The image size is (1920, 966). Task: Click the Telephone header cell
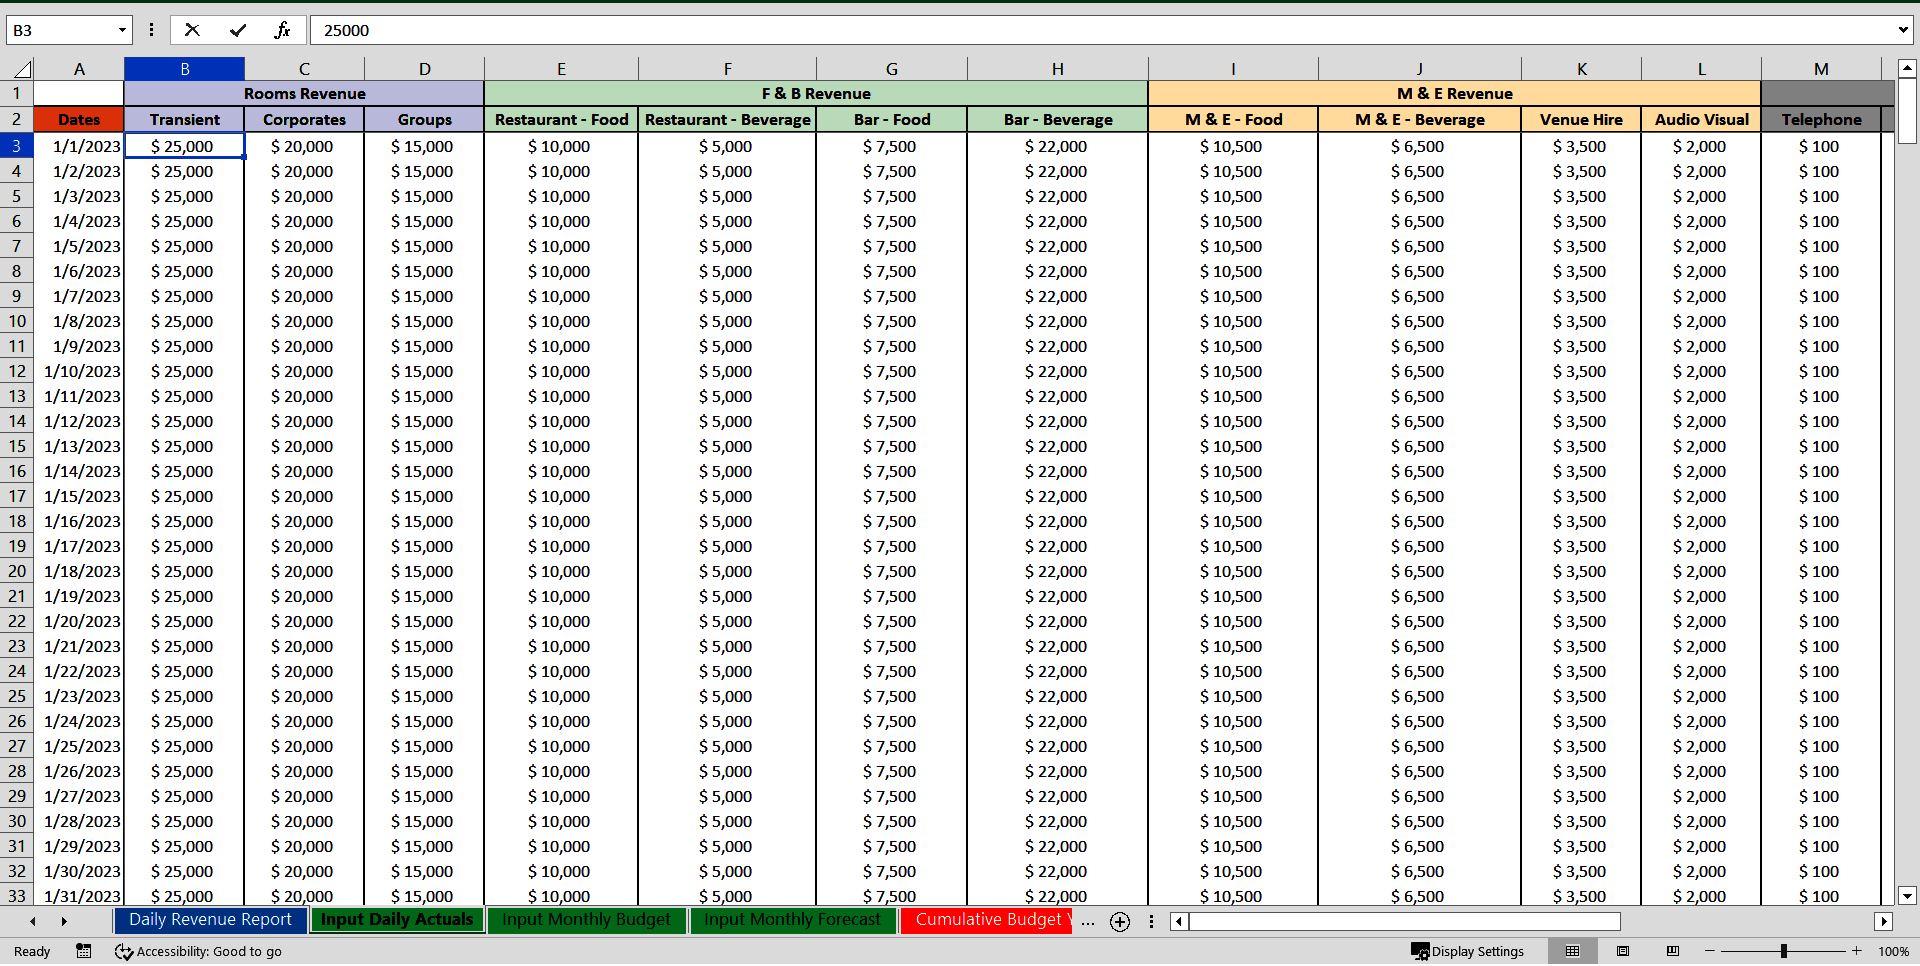tap(1821, 119)
